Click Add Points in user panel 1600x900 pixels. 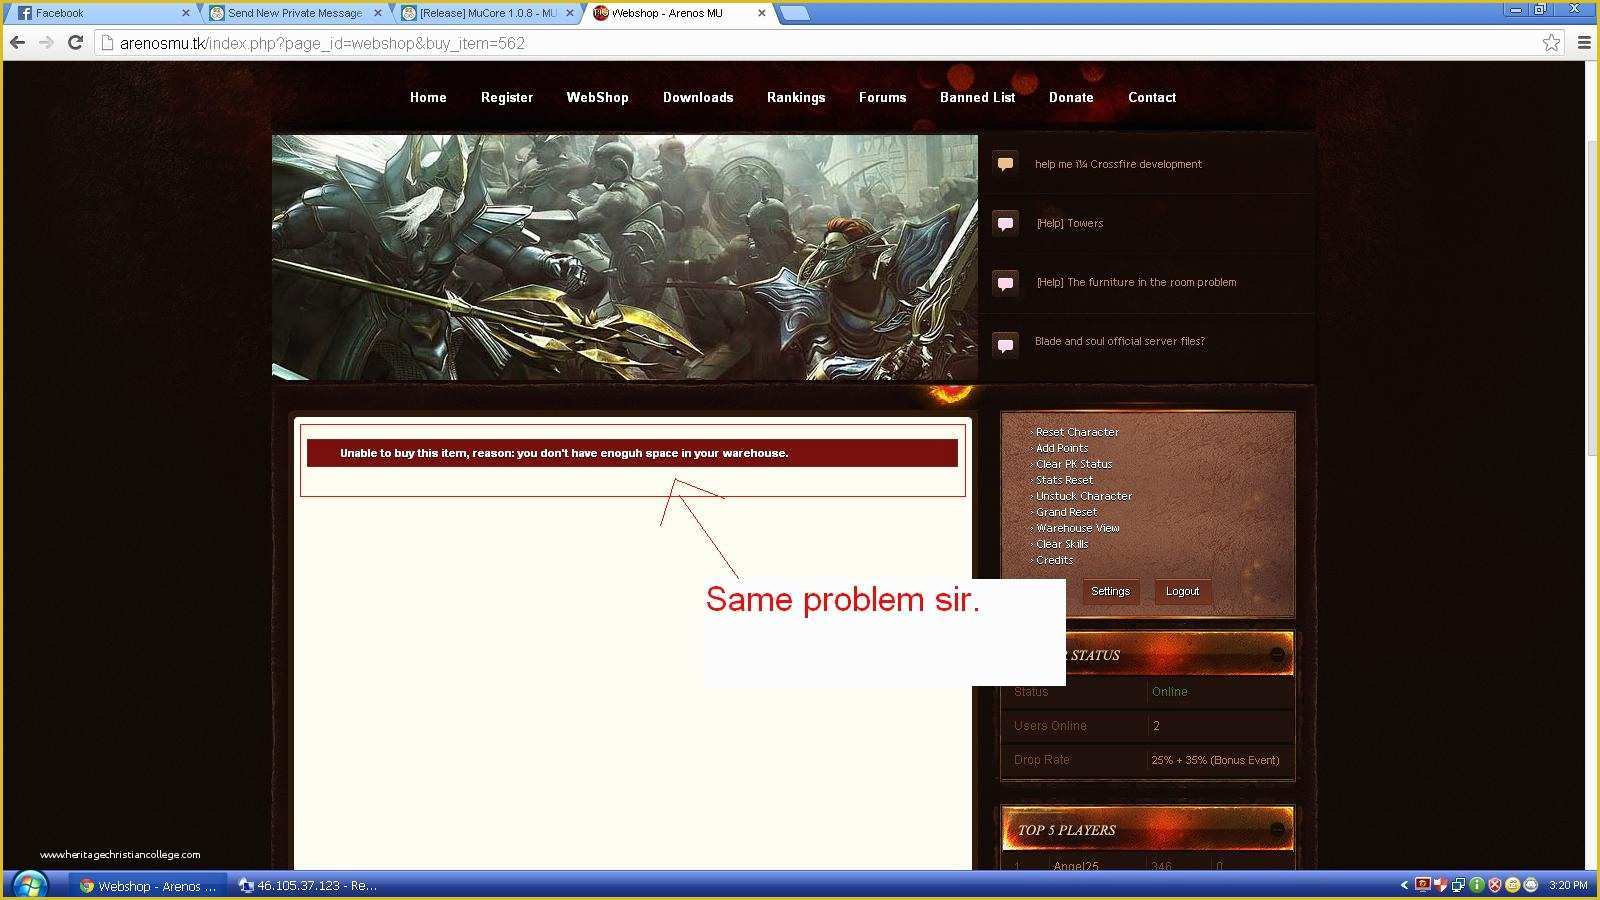1061,448
